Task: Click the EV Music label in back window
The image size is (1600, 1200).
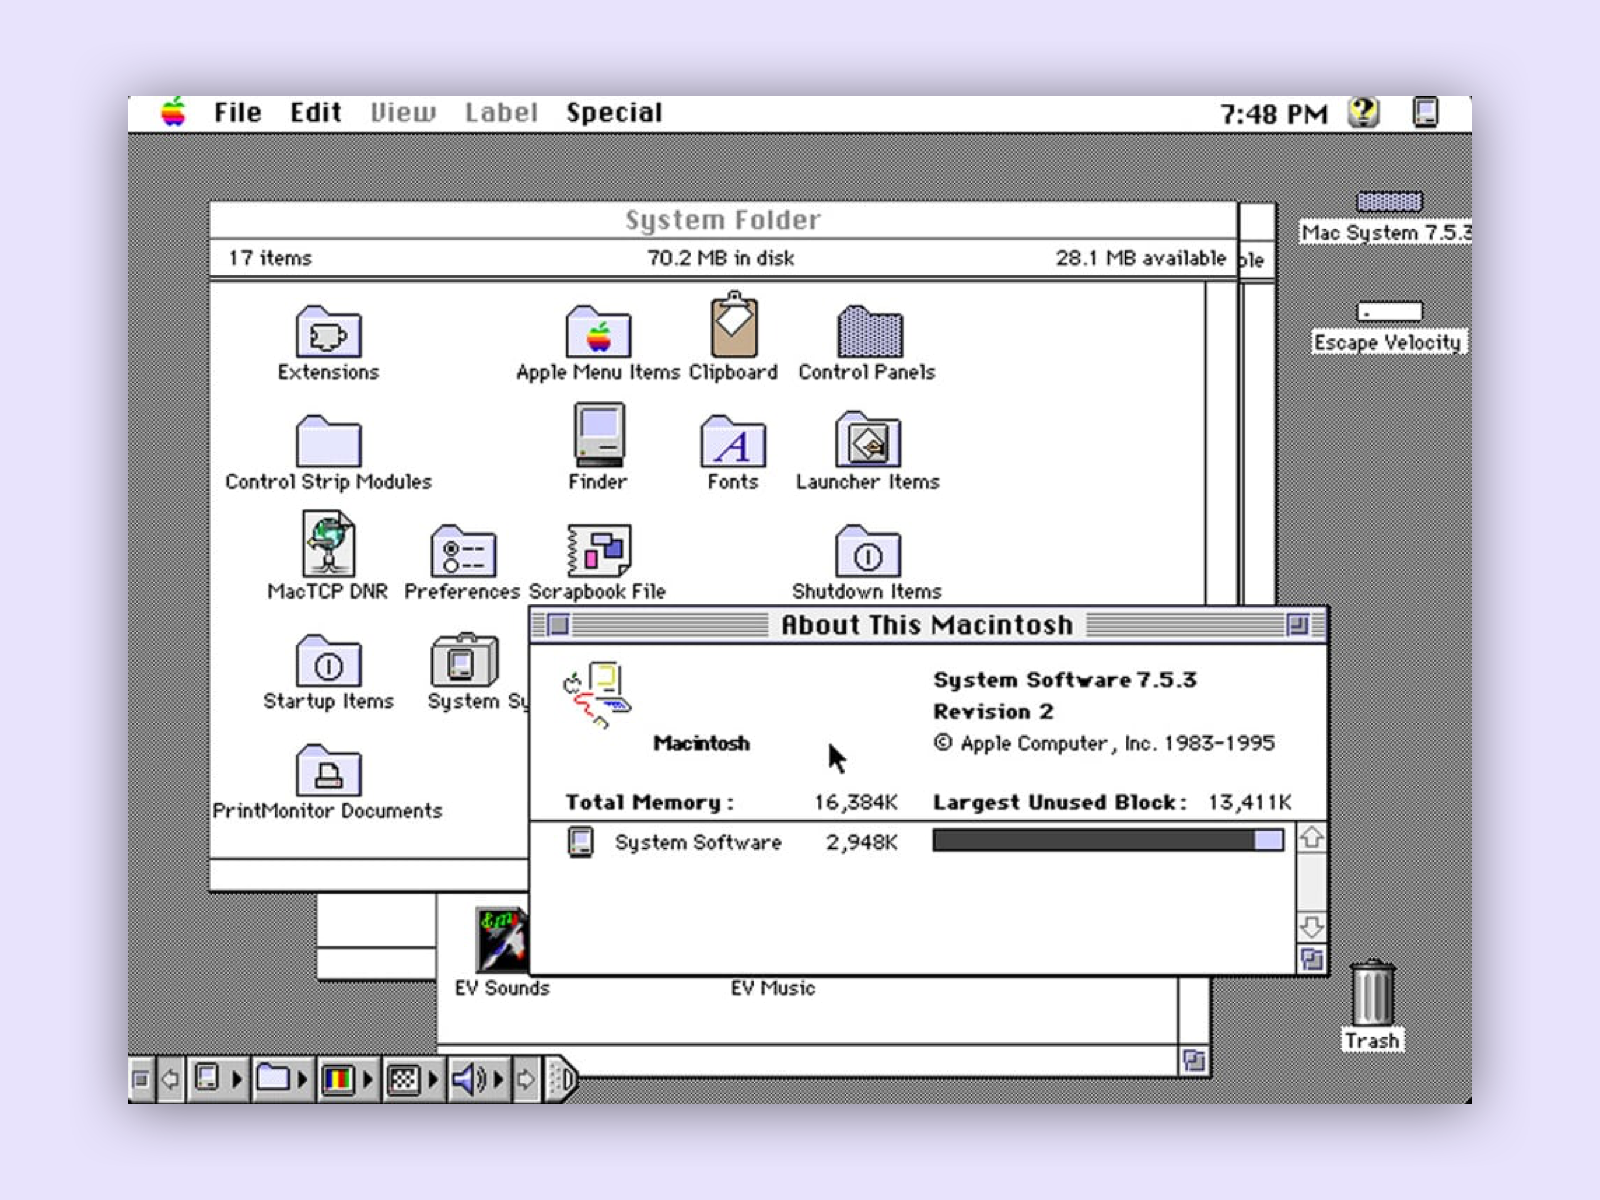Action: coord(773,988)
